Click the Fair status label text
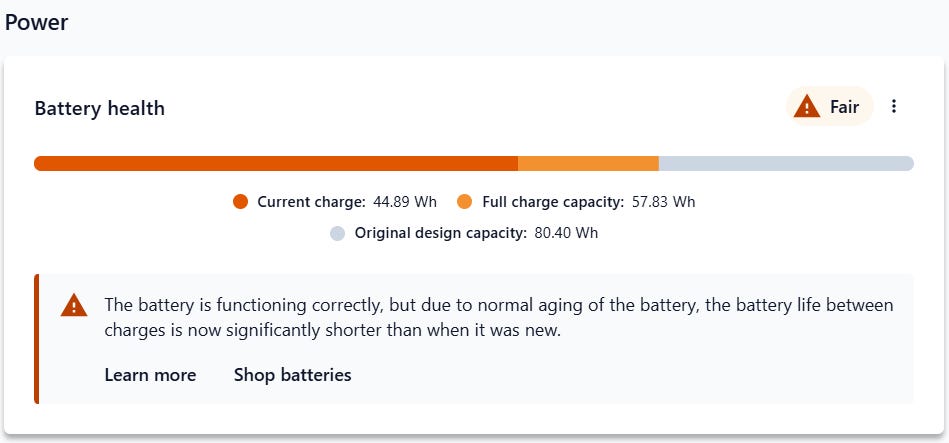949x443 pixels. click(844, 107)
